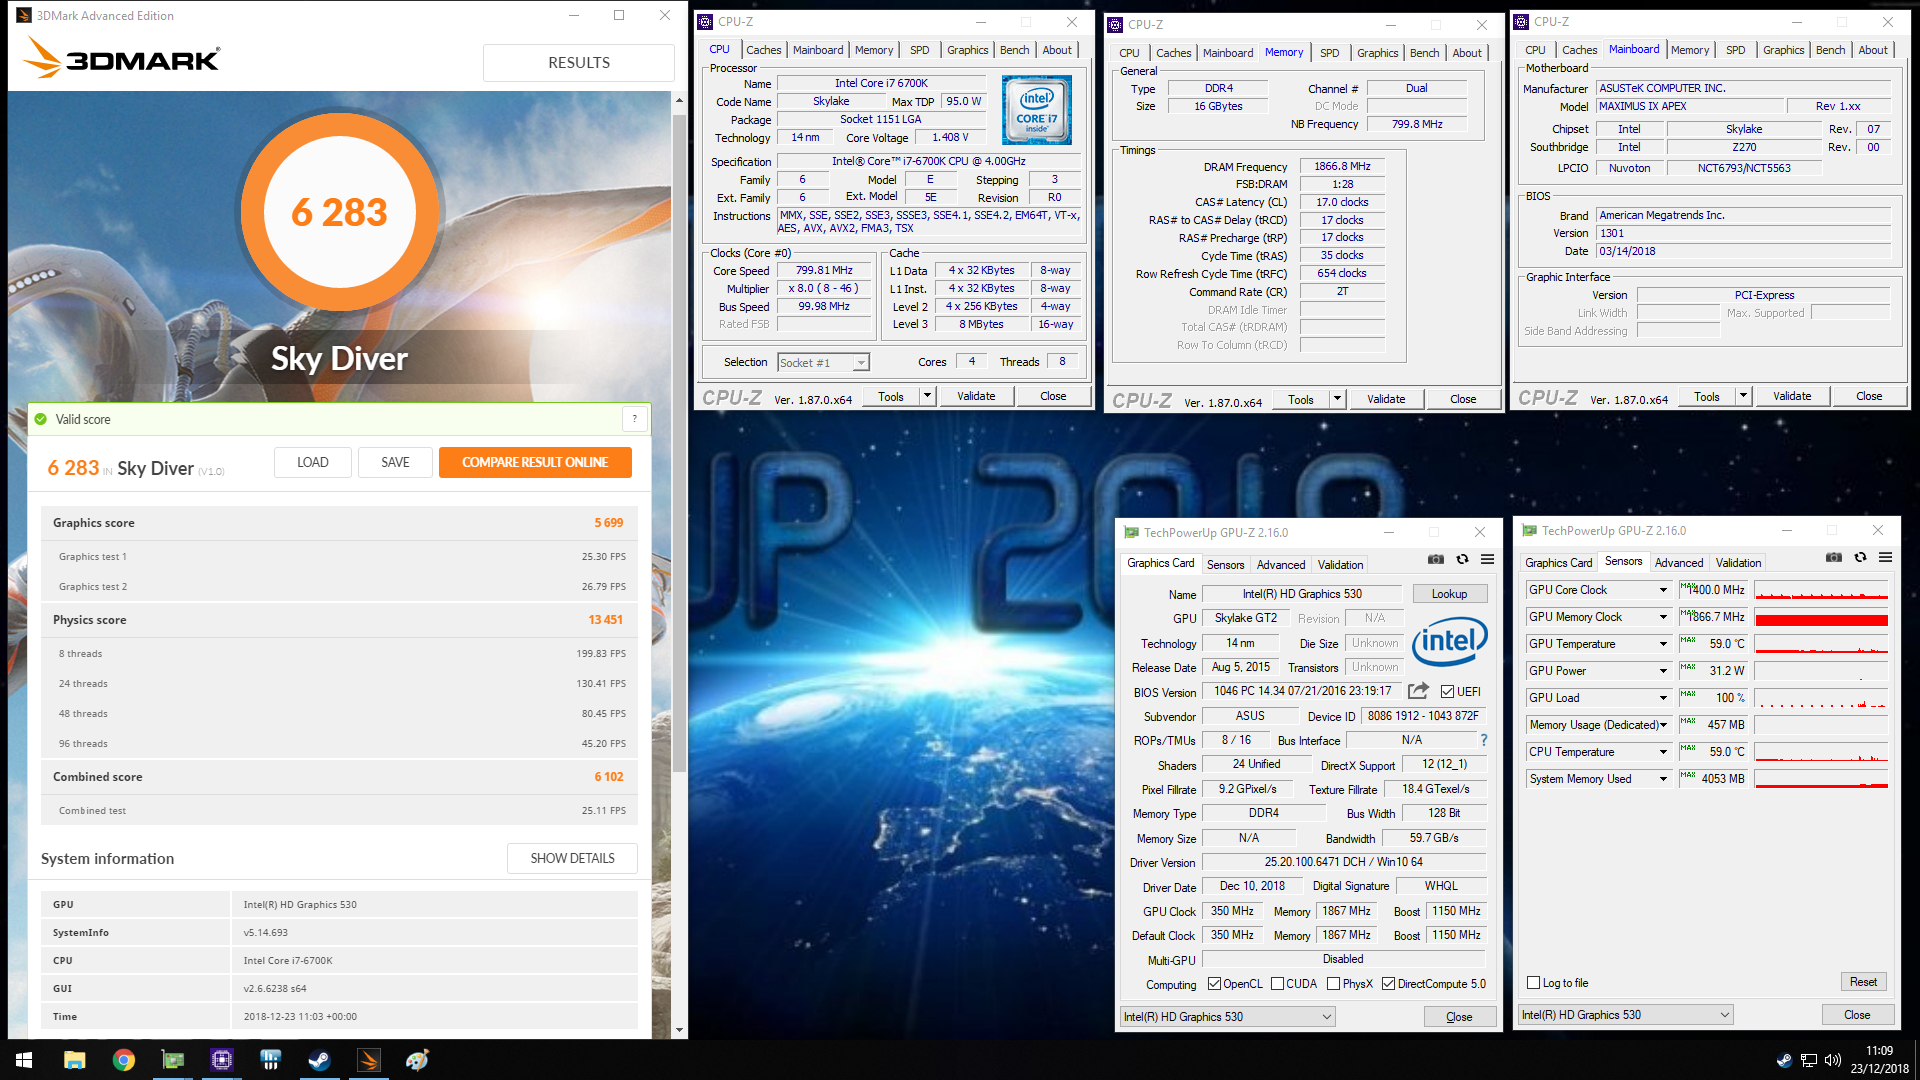Image resolution: width=1920 pixels, height=1080 pixels.
Task: Open File Explorer from the taskbar
Action: pos(75,1060)
